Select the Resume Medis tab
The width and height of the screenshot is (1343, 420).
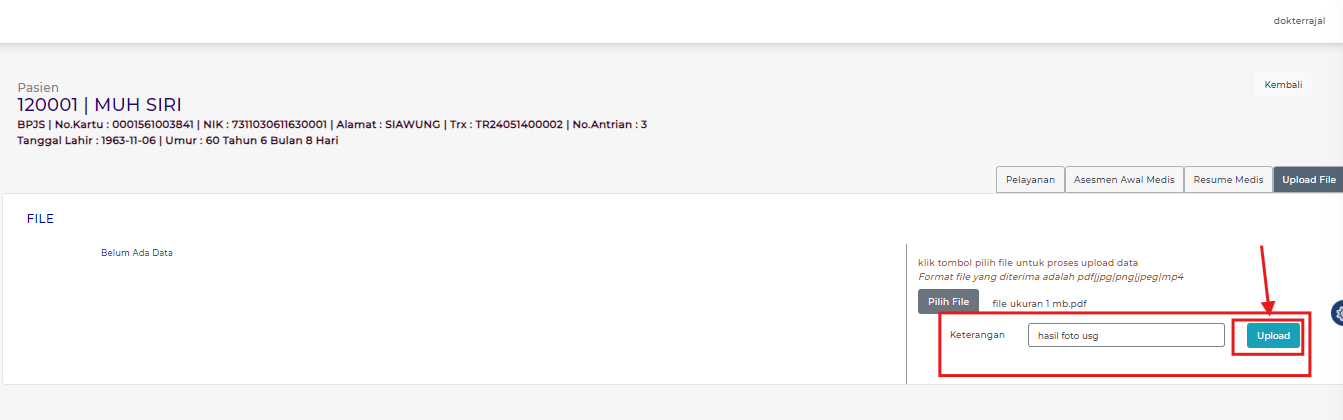click(x=1228, y=180)
